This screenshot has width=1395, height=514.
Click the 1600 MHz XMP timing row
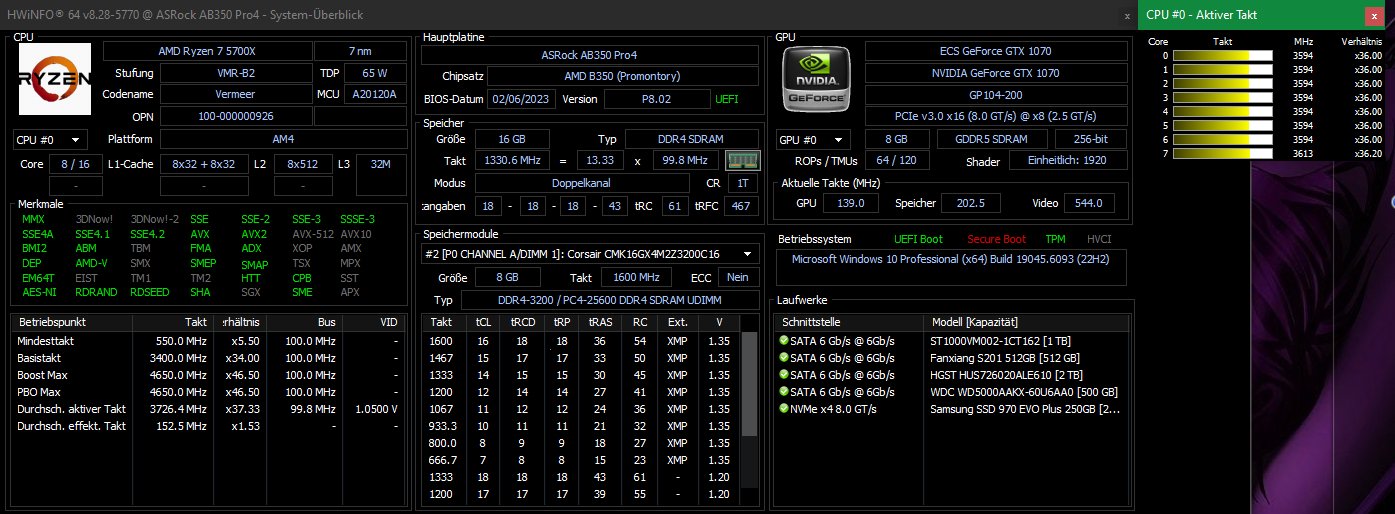click(x=582, y=341)
